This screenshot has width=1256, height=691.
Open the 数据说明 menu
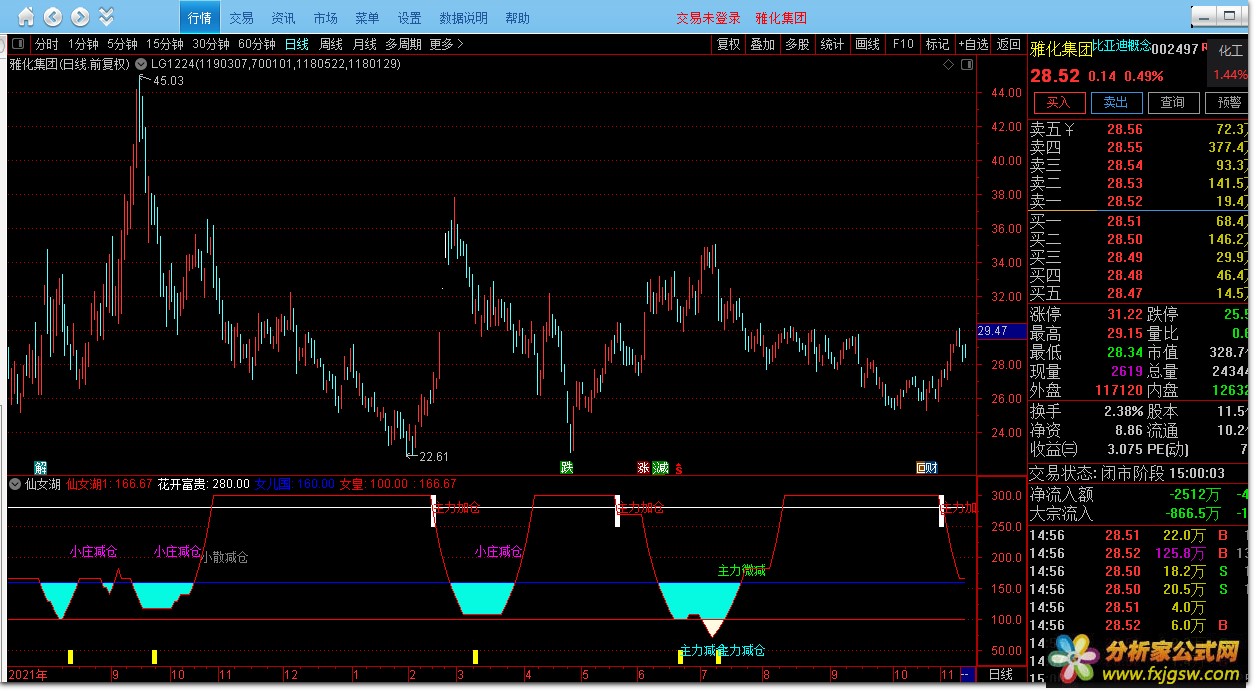tap(464, 18)
